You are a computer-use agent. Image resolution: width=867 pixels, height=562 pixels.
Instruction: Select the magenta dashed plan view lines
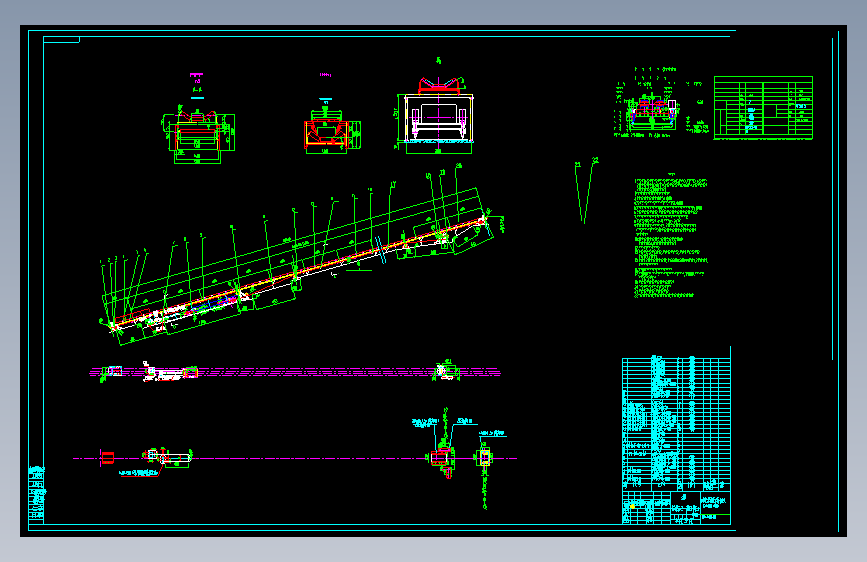(295, 372)
